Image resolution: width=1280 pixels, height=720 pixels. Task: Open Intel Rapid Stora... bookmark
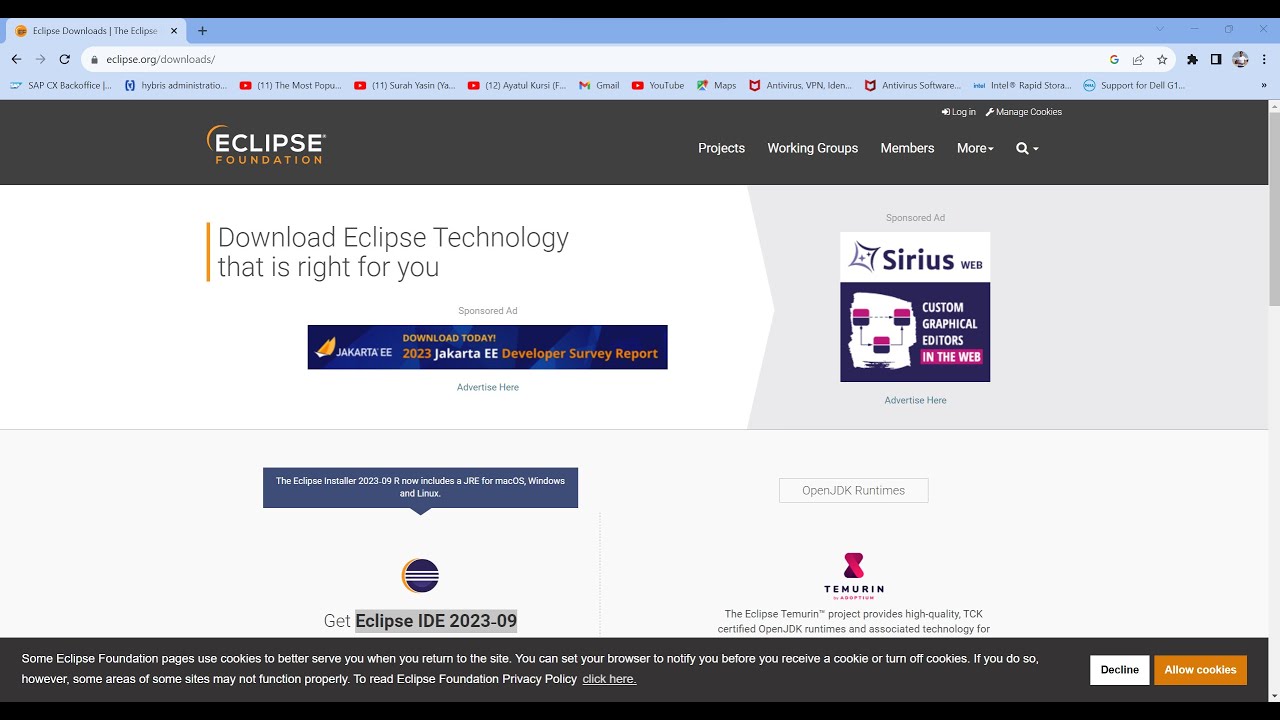tap(1022, 86)
